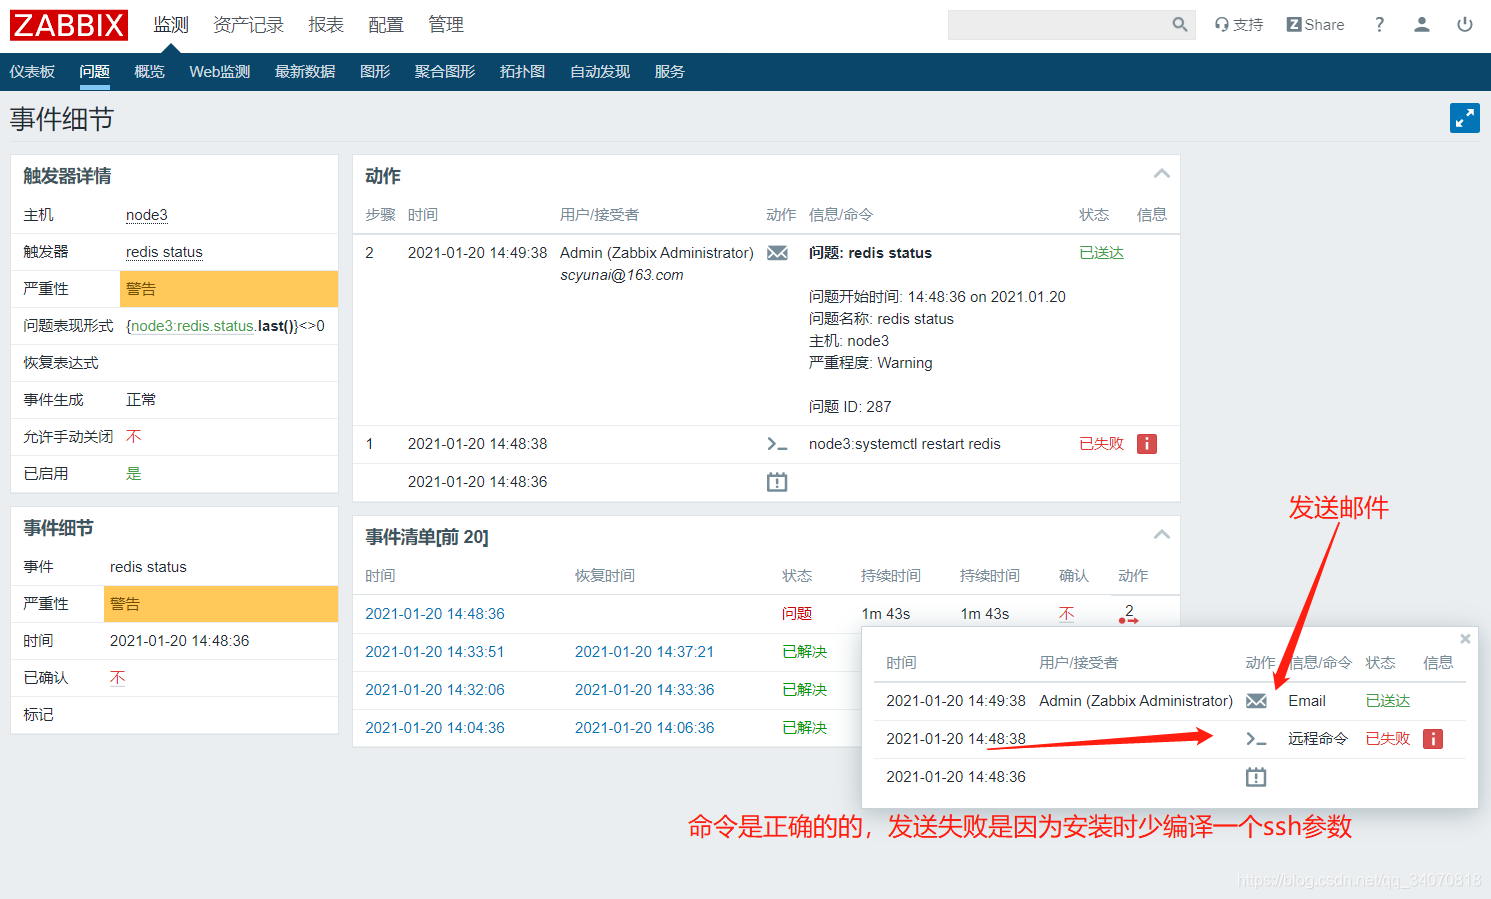Image resolution: width=1491 pixels, height=899 pixels.
Task: Click the 1m 43s duration value after 问题
Action: click(886, 614)
